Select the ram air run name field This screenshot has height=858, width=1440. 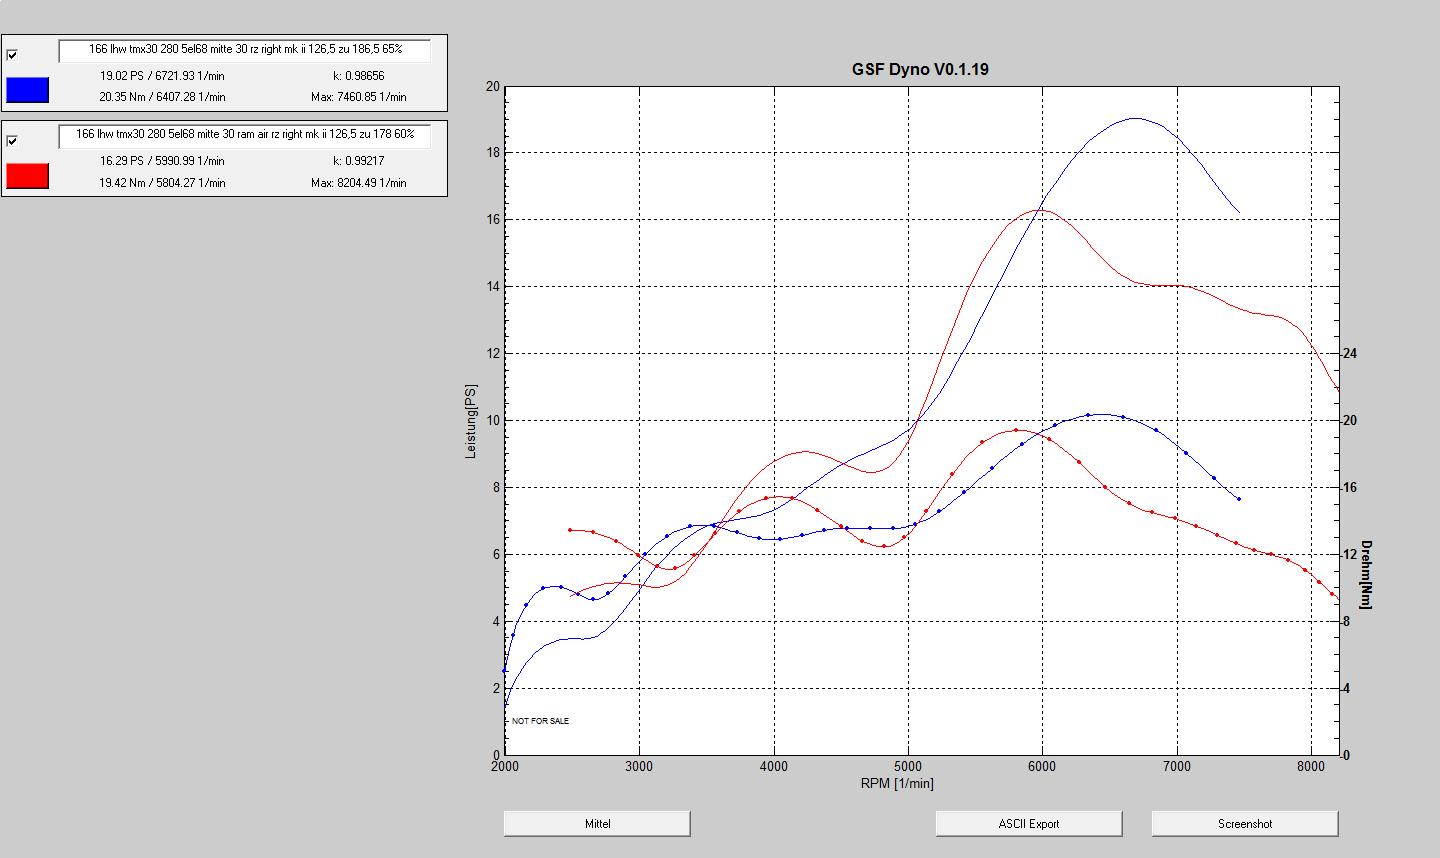244,134
